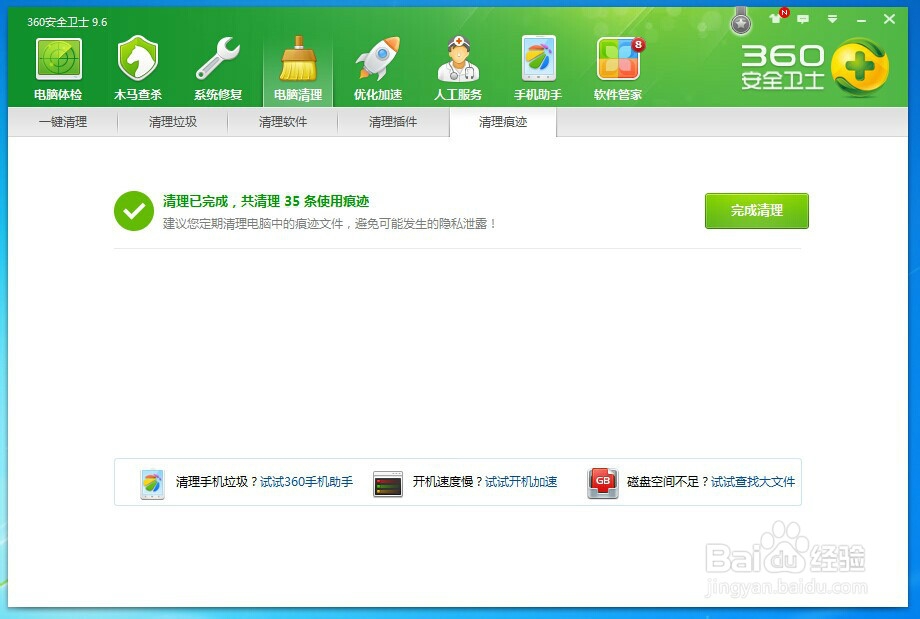Open 试试查找大文件 link
The image size is (920, 619).
coord(753,482)
